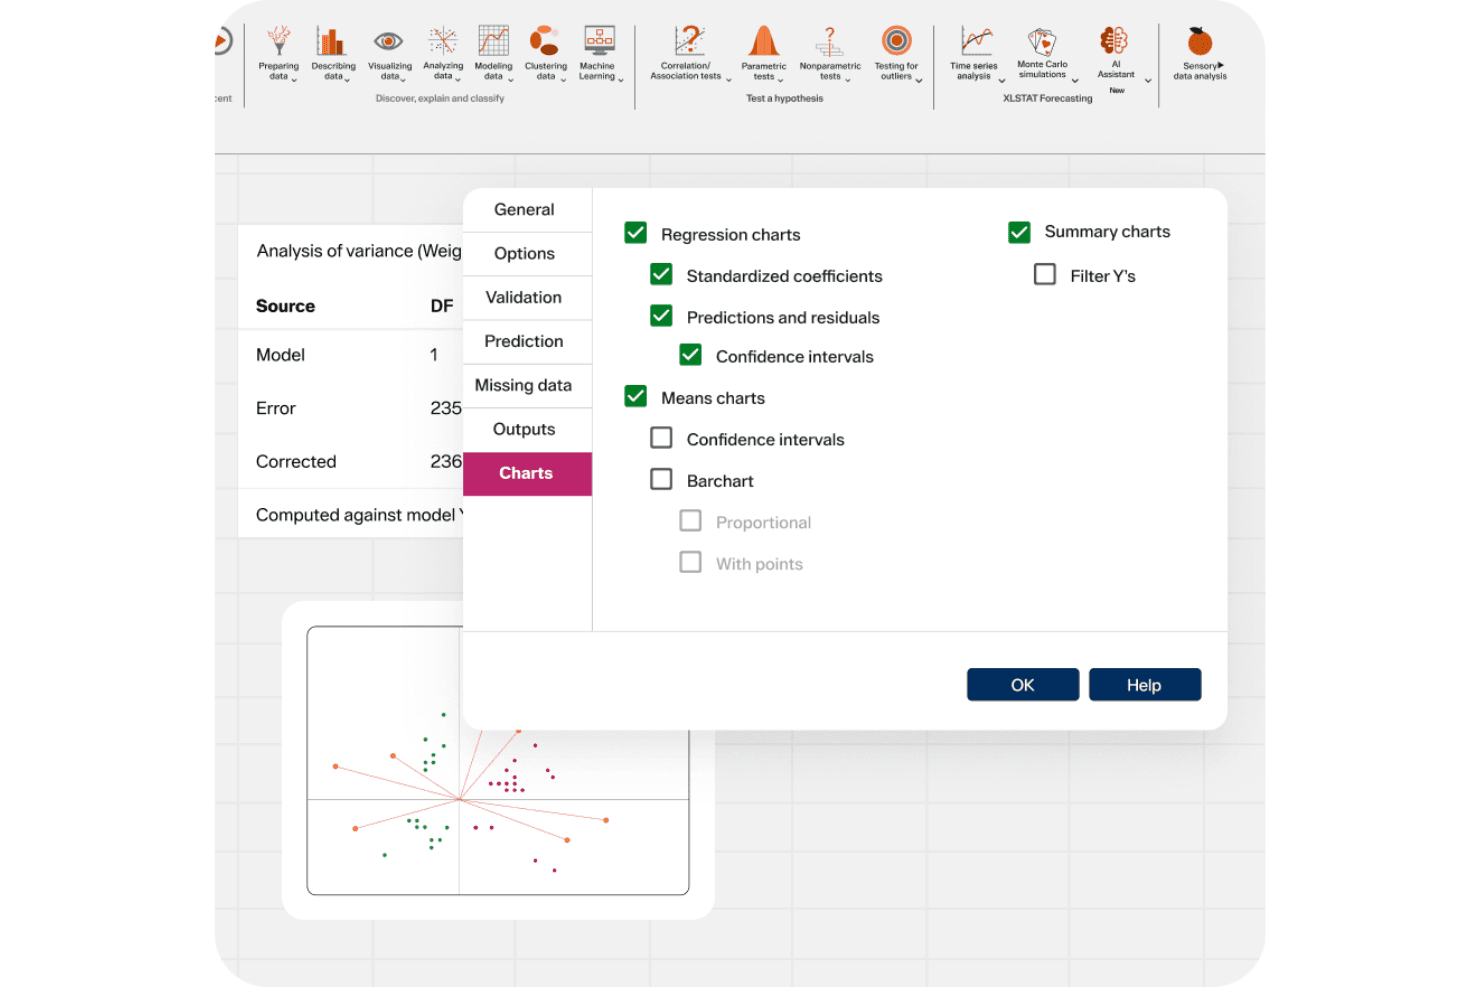The width and height of the screenshot is (1480, 987).
Task: Open Monte Carlo simulations
Action: point(1043,53)
